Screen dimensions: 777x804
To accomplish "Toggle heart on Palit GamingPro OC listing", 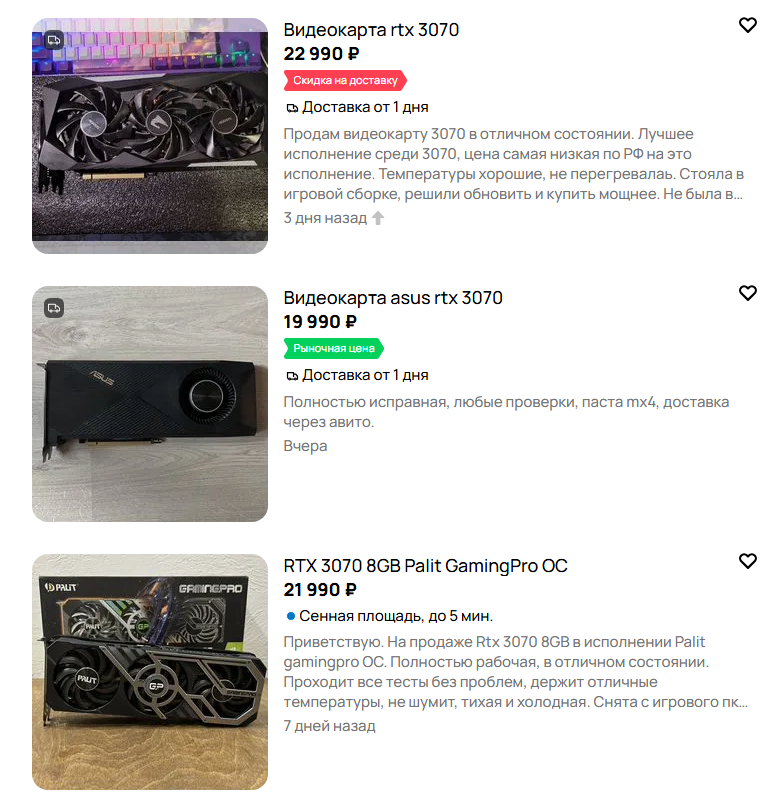I will pos(747,561).
